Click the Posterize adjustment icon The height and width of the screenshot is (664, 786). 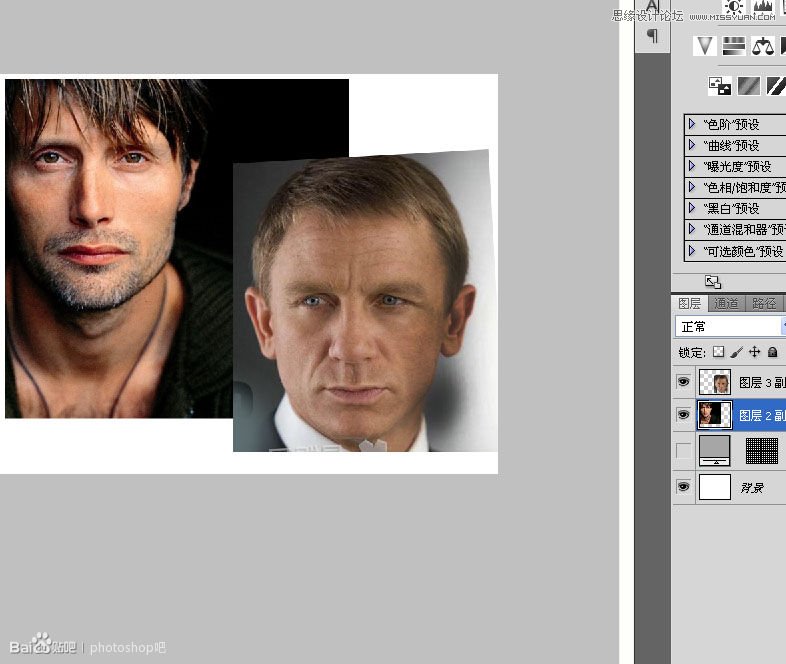(x=748, y=86)
